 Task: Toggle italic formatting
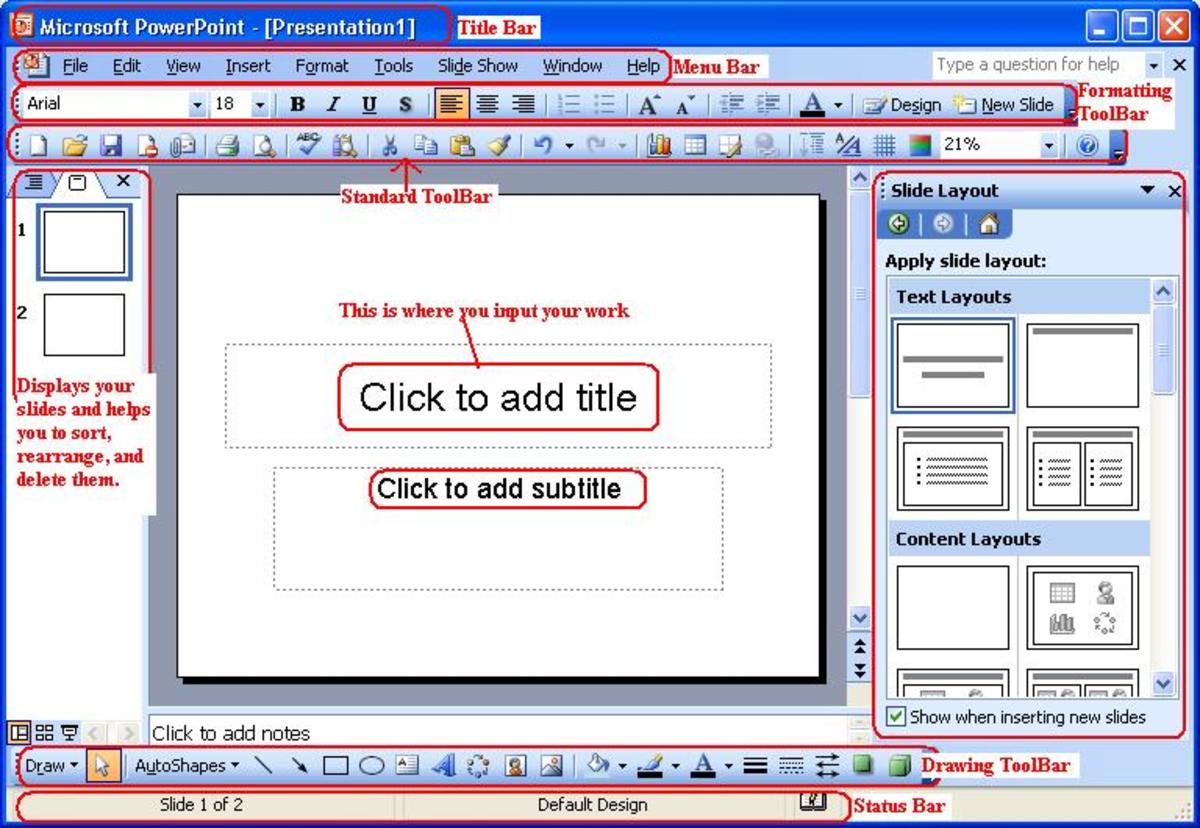click(333, 103)
